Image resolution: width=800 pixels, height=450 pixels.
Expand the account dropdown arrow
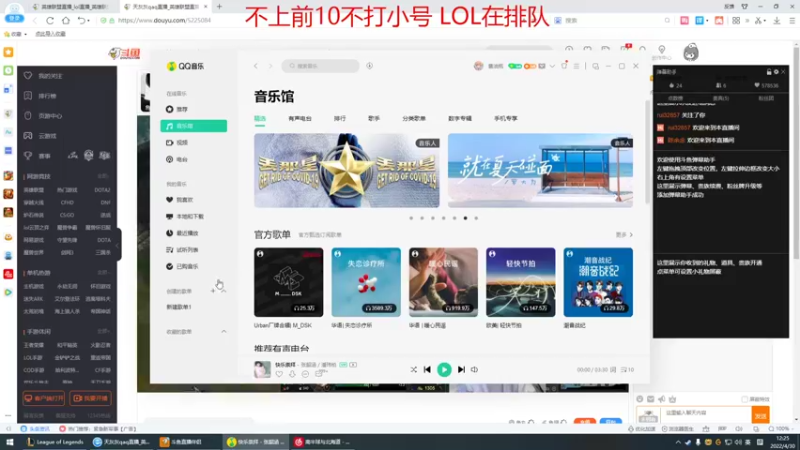[x=552, y=66]
